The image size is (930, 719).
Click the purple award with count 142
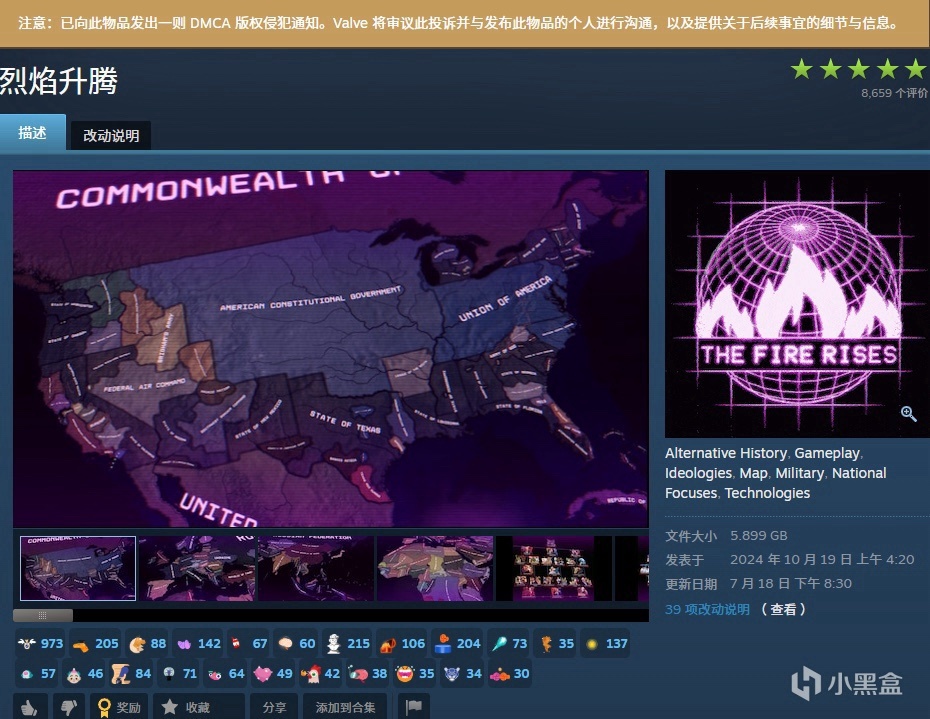coord(199,644)
